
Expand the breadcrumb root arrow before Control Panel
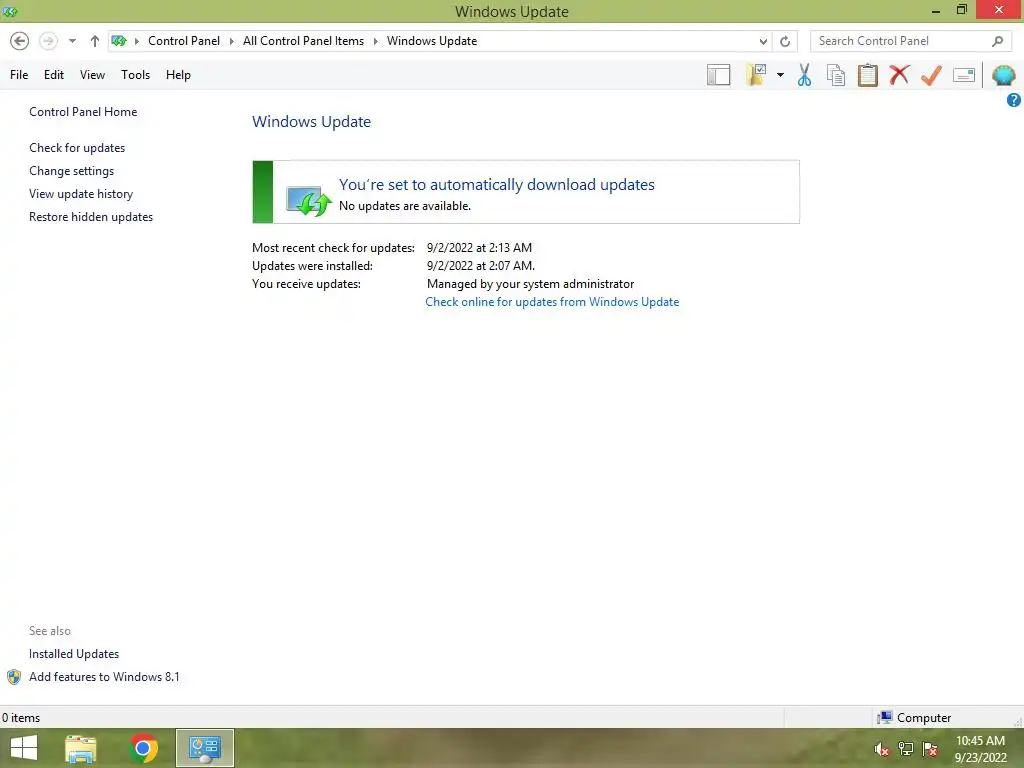tap(137, 41)
